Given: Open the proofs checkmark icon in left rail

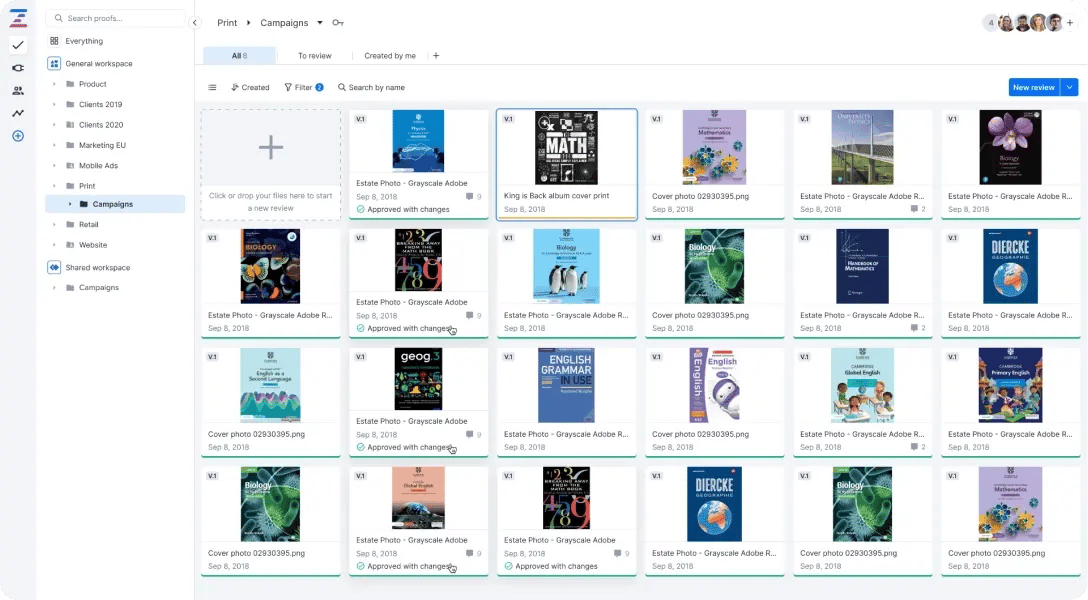Looking at the screenshot, I should (x=17, y=45).
